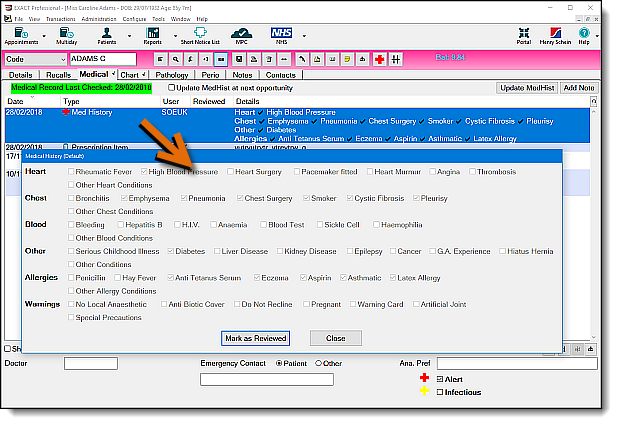Click the highlighted card icon in patient toolbar
This screenshot has height=424, width=617.
pos(221,59)
